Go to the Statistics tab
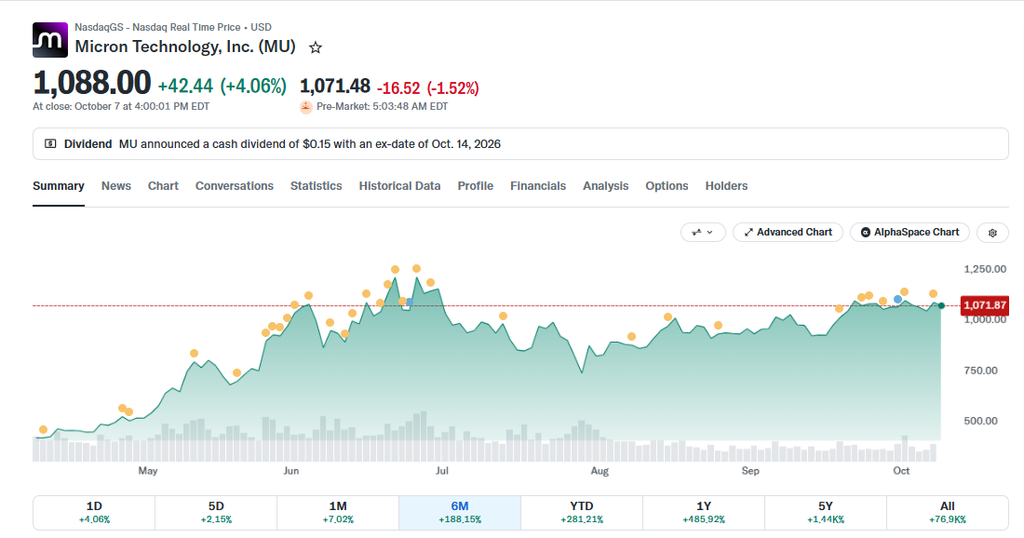1024x538 pixels. click(316, 186)
